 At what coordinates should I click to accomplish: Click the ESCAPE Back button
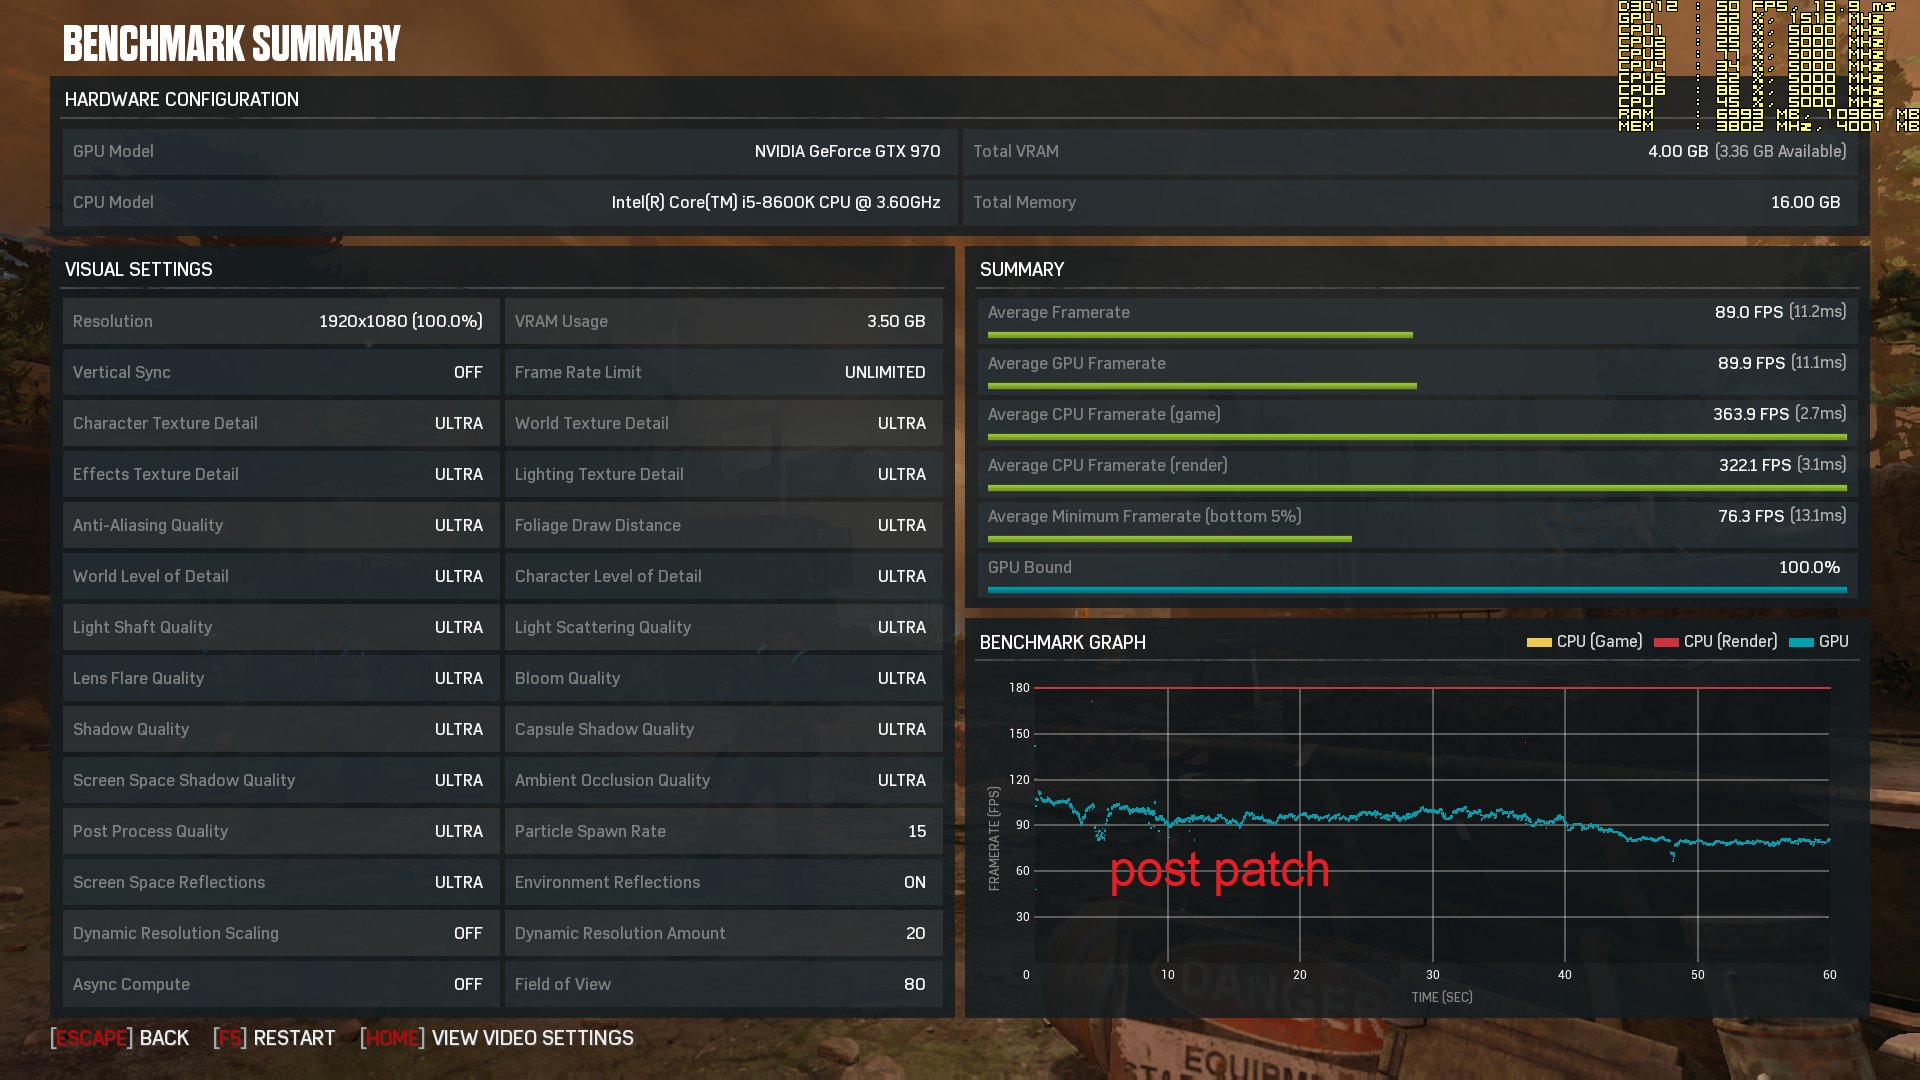pyautogui.click(x=120, y=1038)
